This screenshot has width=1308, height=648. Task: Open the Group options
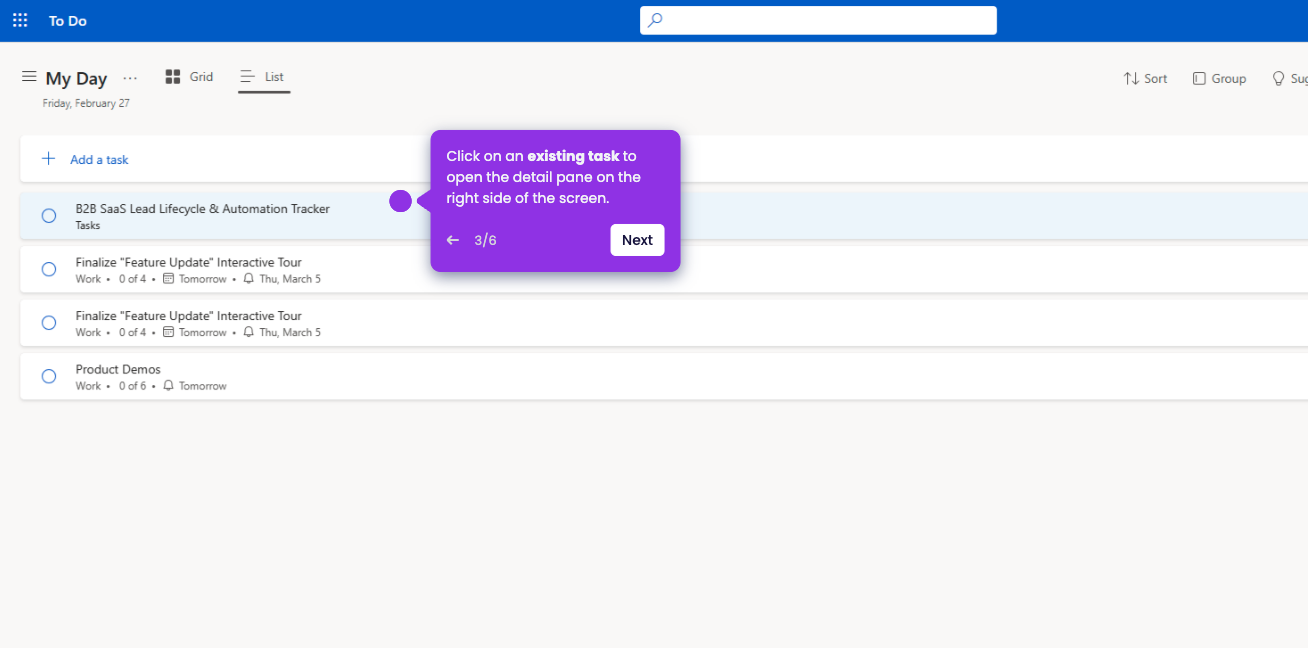point(1219,78)
